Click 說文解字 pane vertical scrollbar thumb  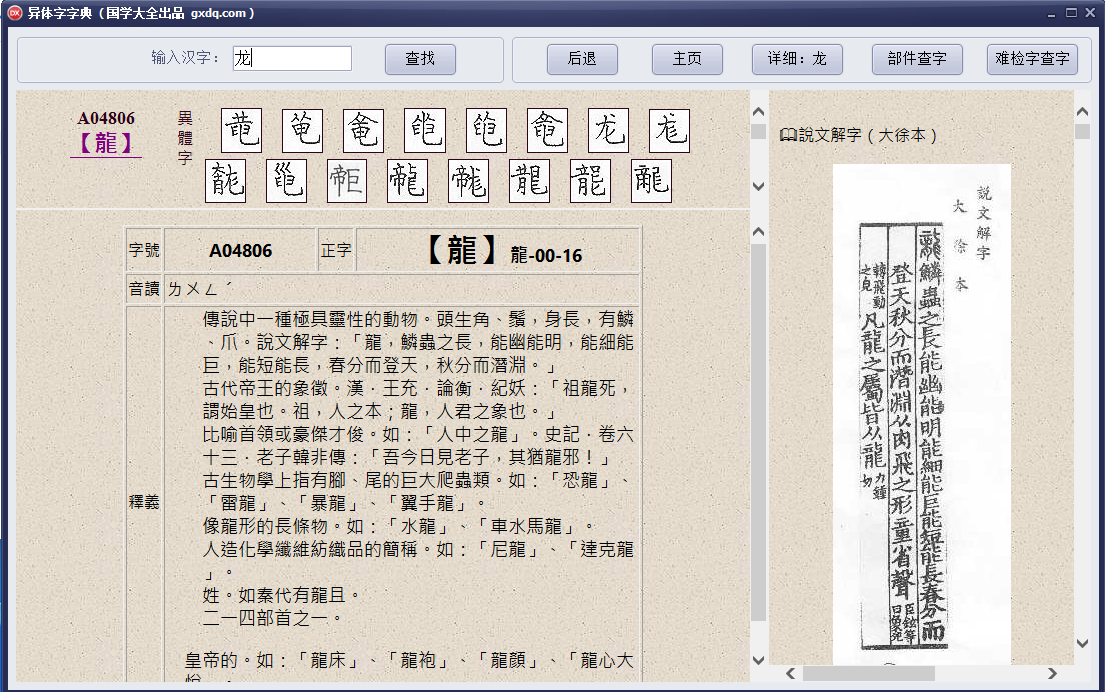(x=1082, y=132)
